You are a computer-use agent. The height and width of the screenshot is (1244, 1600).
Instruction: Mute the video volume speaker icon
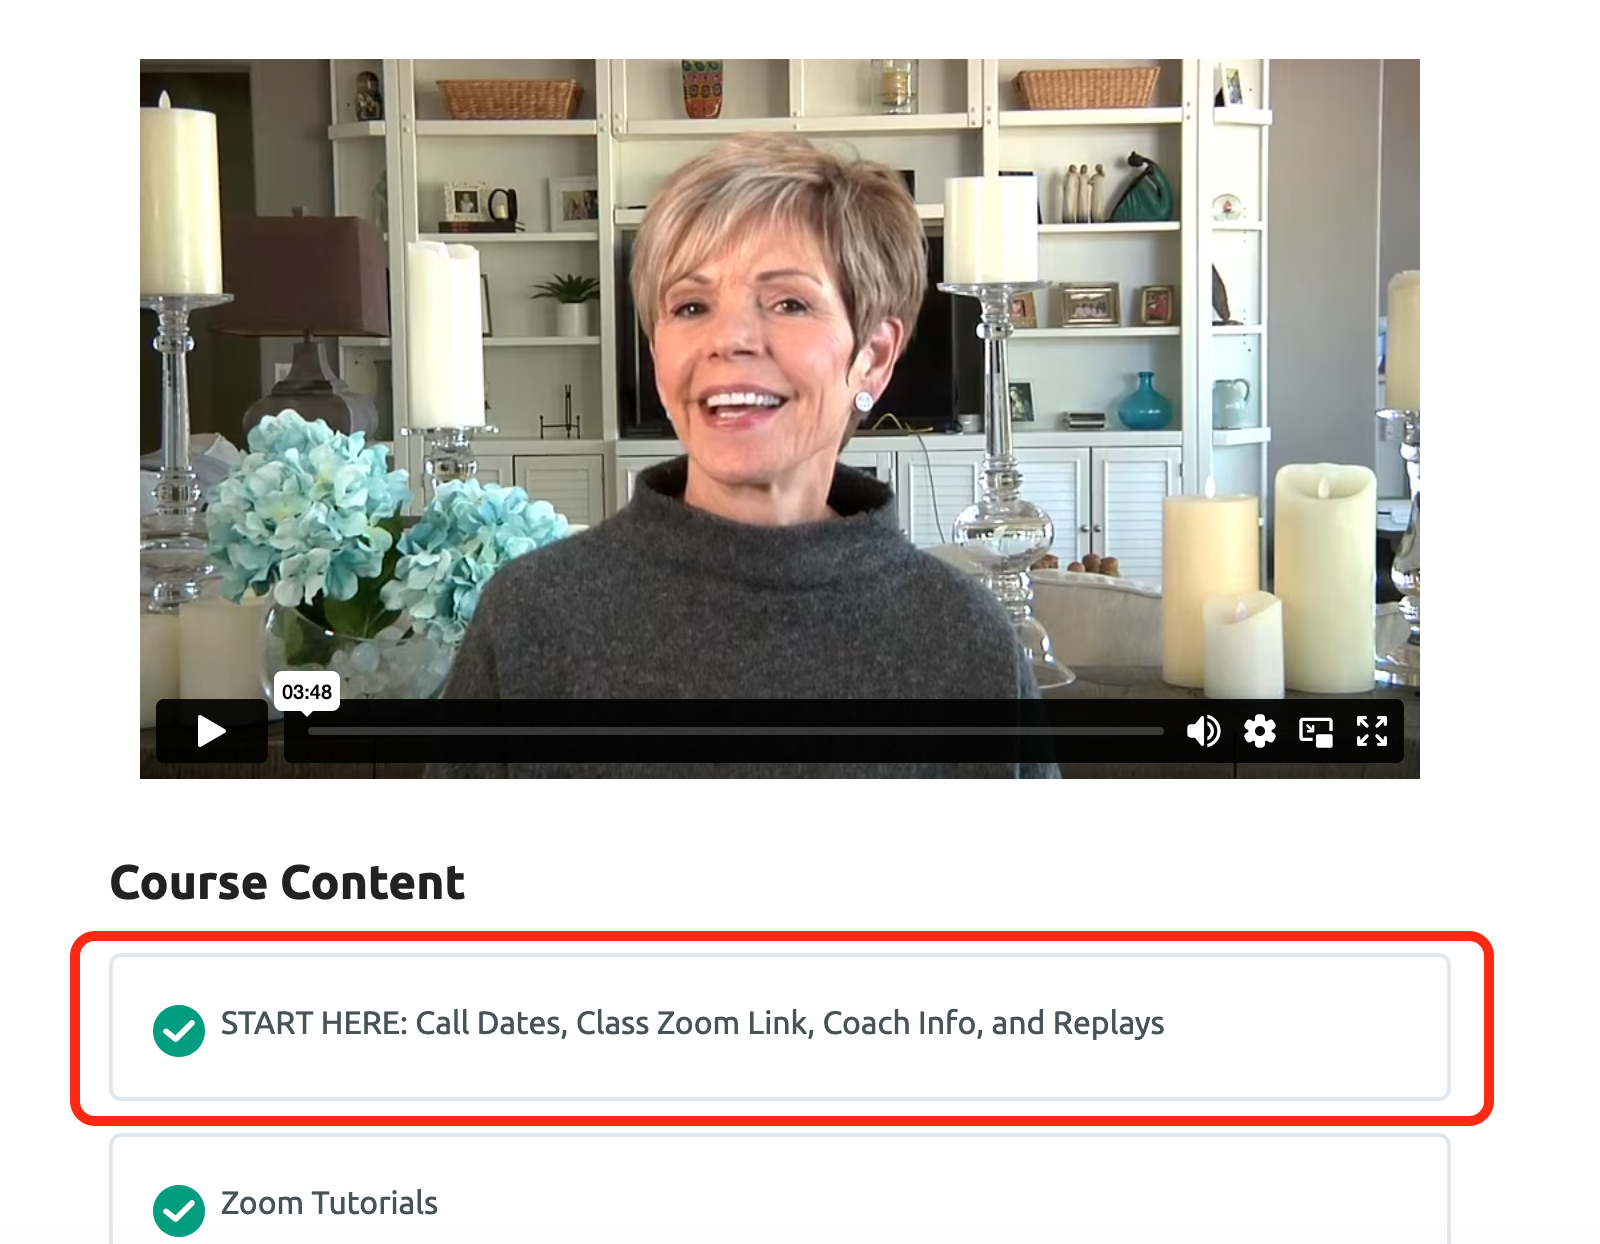(1203, 732)
